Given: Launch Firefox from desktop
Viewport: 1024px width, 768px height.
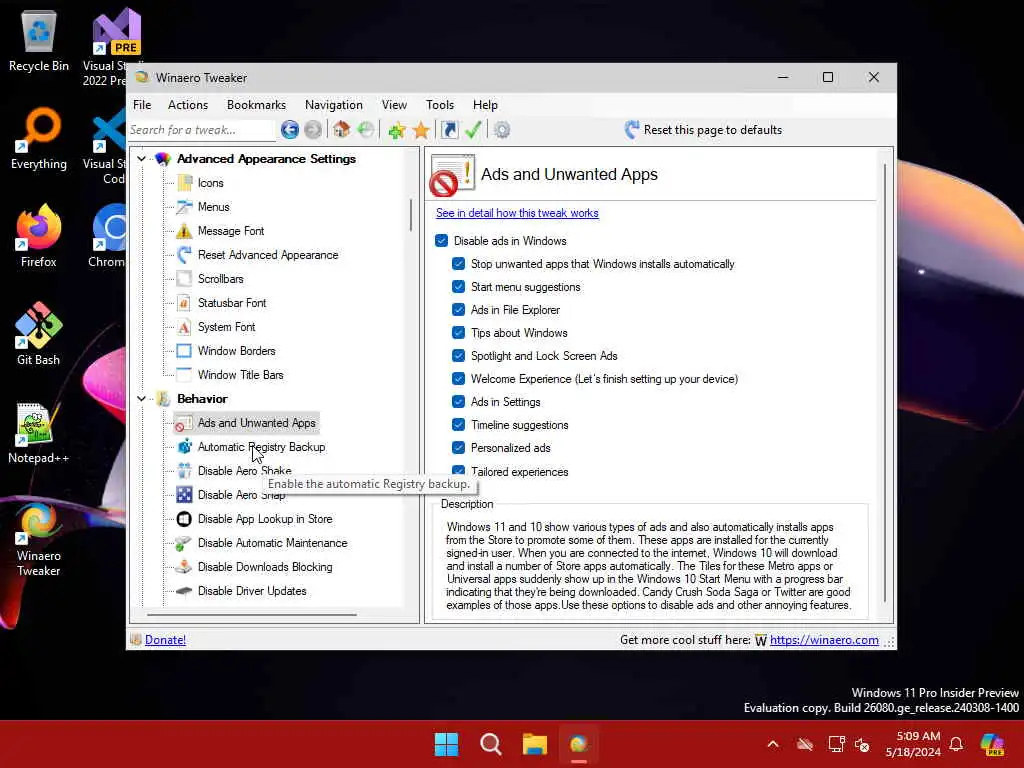Looking at the screenshot, I should [x=39, y=236].
